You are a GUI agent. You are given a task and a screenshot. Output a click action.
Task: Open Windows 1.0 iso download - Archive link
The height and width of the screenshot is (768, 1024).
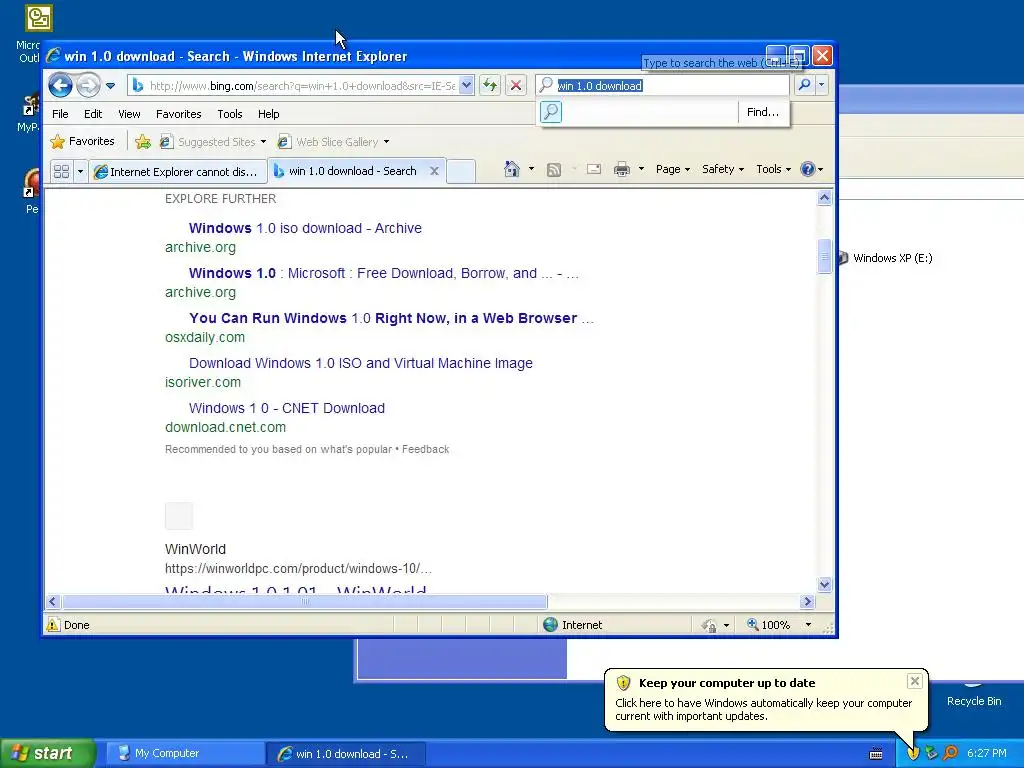[x=305, y=228]
